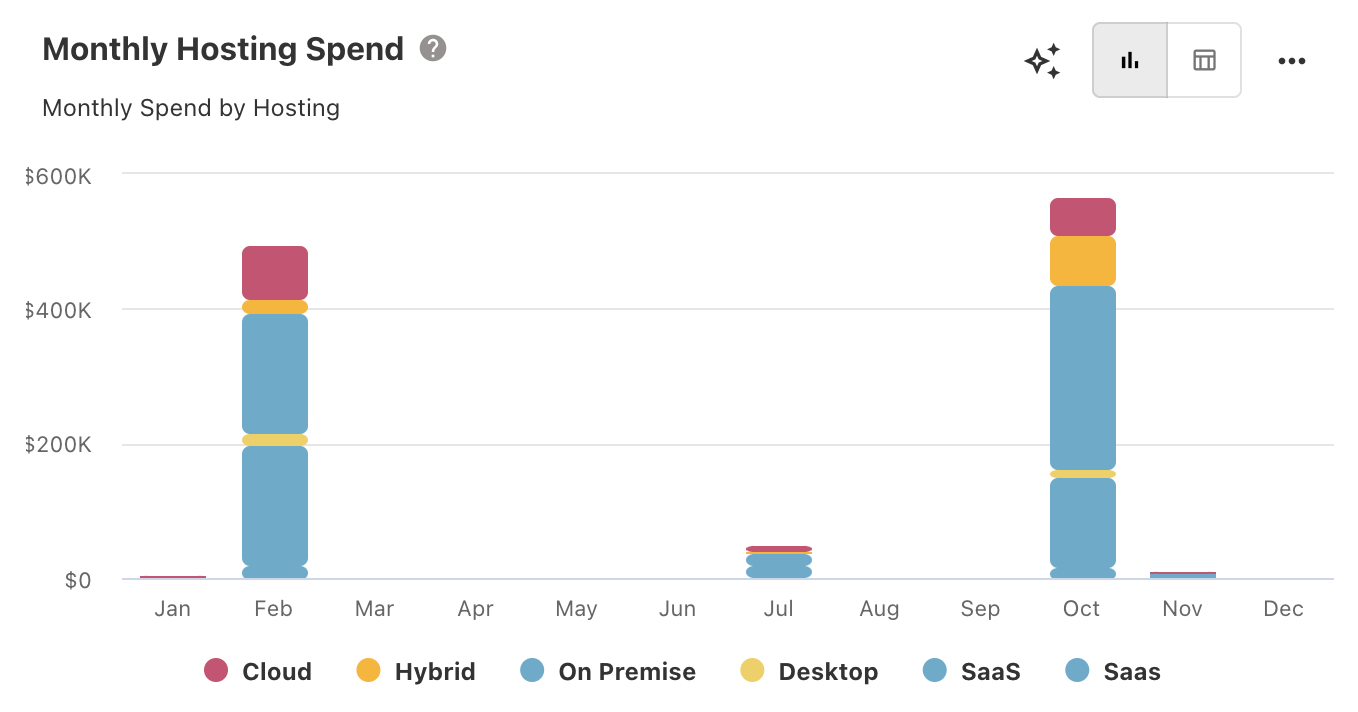
Task: Click the February Hybrid bar segment
Action: tap(275, 307)
